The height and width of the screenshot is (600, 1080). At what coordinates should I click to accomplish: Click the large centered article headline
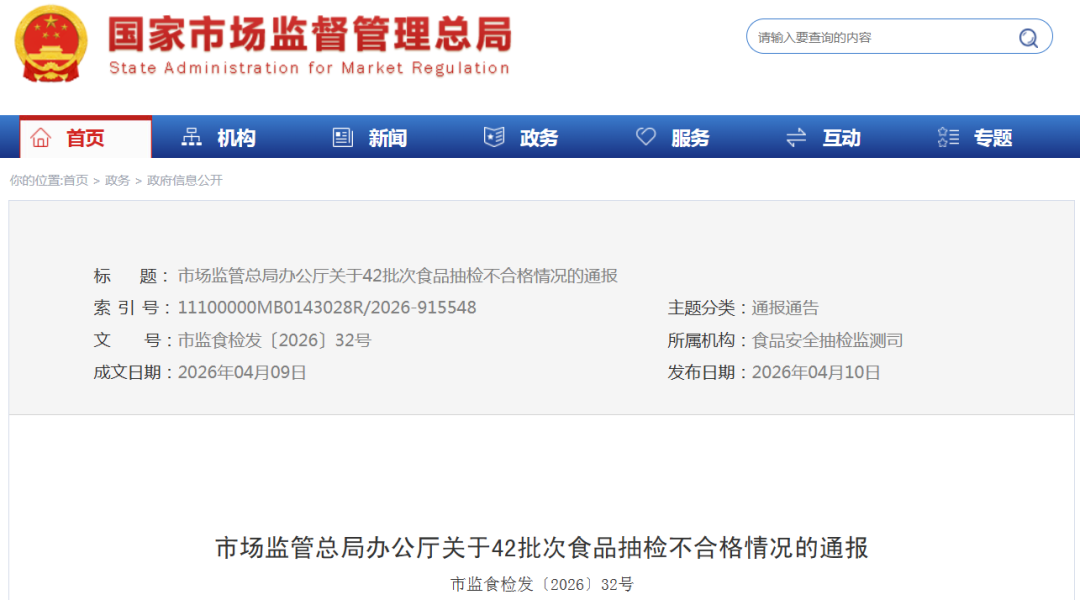(542, 548)
